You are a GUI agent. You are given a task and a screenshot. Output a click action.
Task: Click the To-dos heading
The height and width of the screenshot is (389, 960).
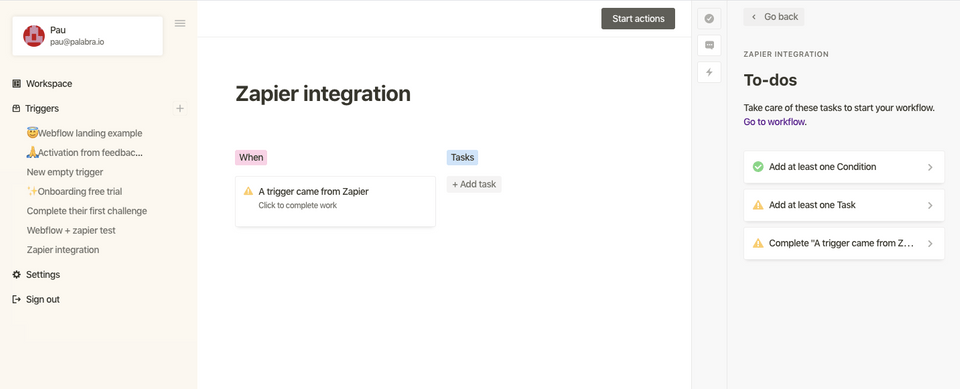pyautogui.click(x=770, y=80)
